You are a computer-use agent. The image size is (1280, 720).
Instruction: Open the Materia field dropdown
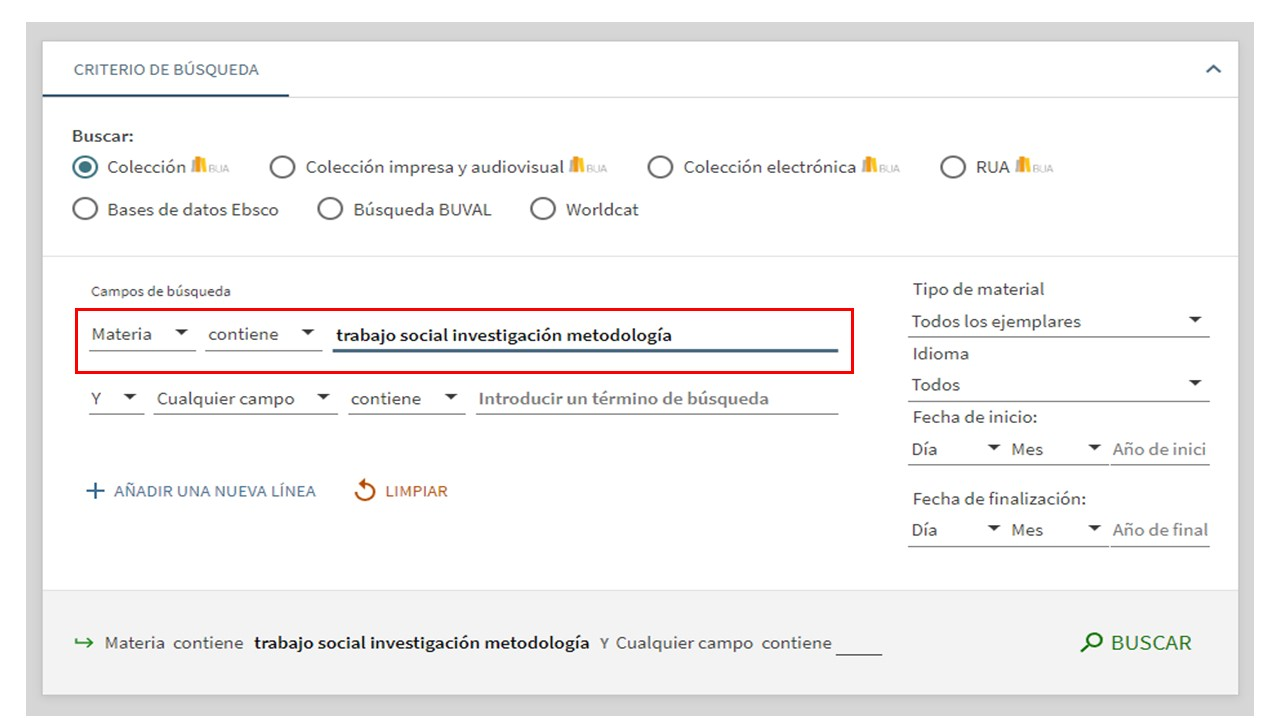(x=141, y=334)
